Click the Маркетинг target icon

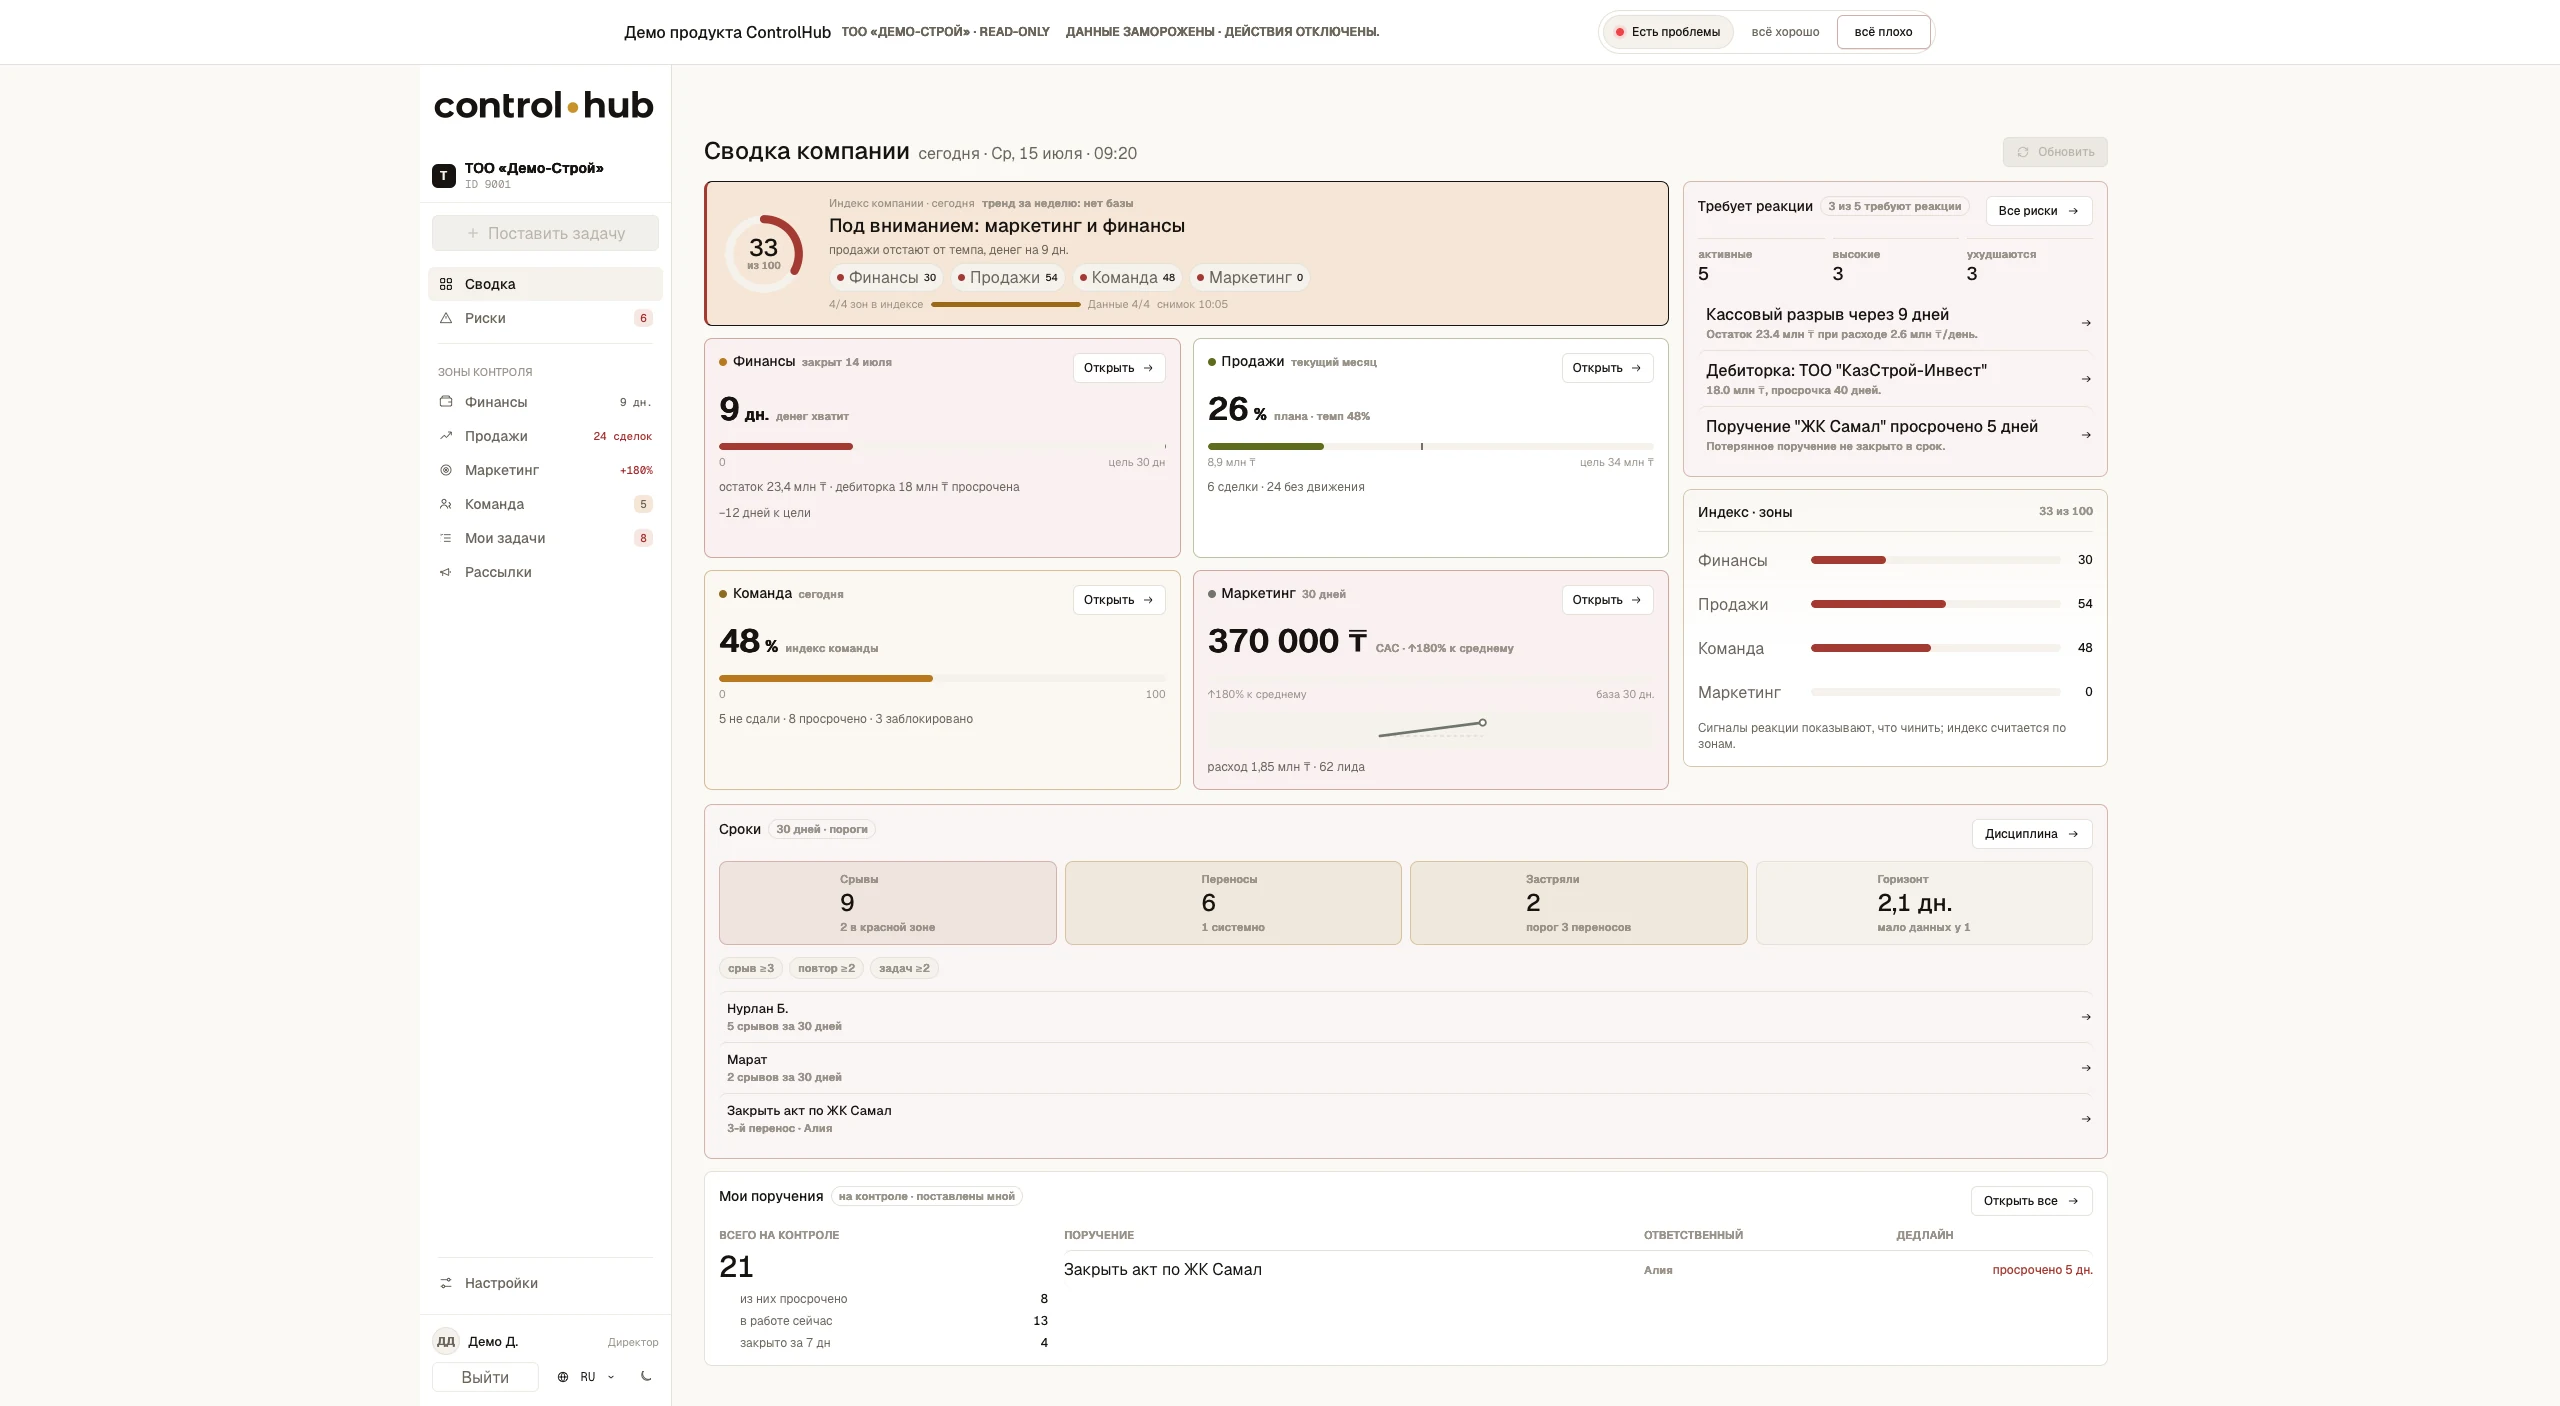446,470
